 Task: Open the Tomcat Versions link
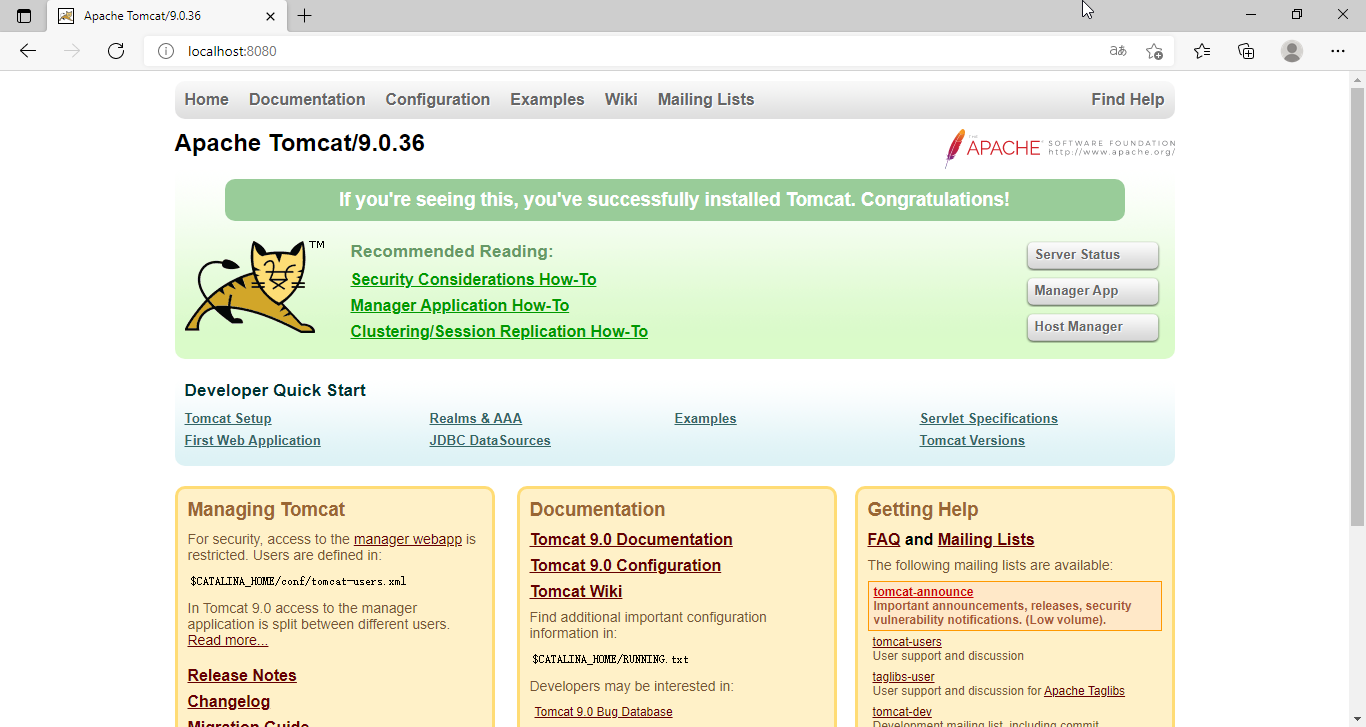972,441
